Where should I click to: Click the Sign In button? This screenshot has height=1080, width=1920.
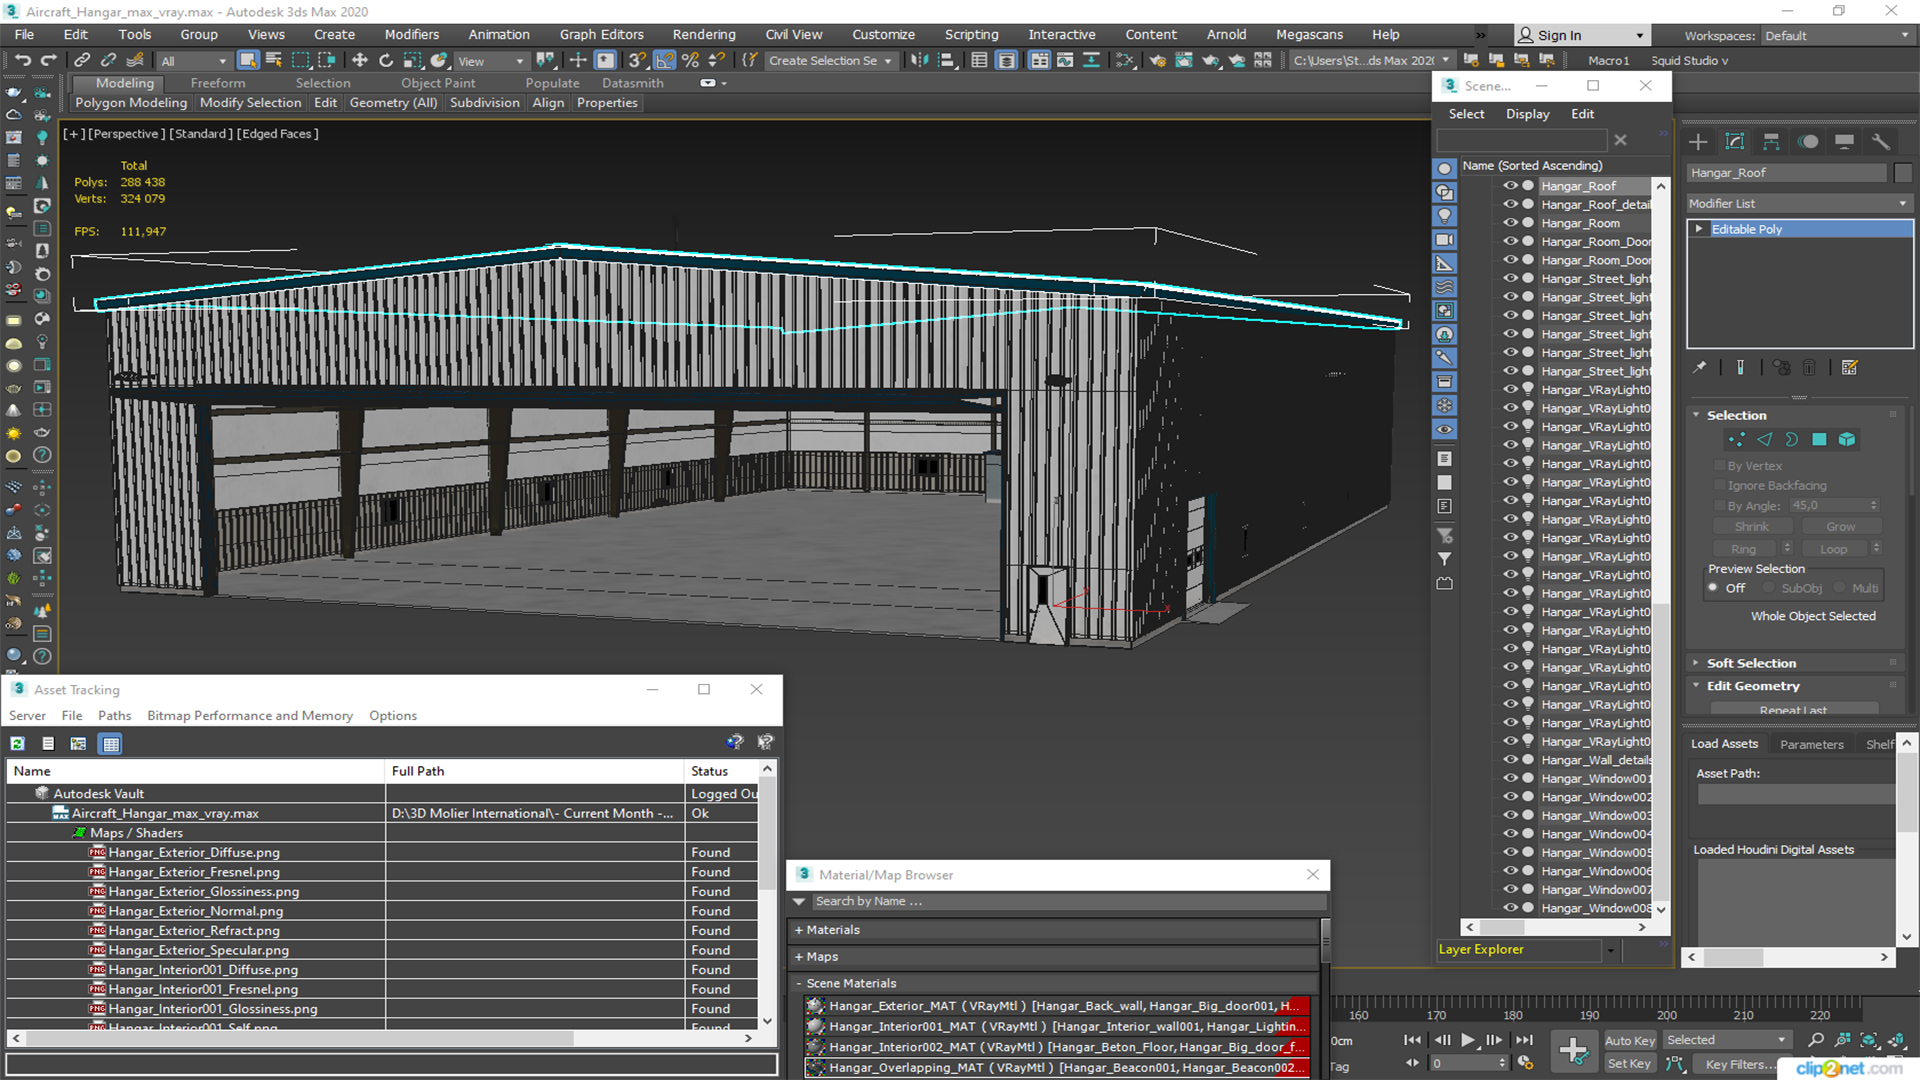1581,35
